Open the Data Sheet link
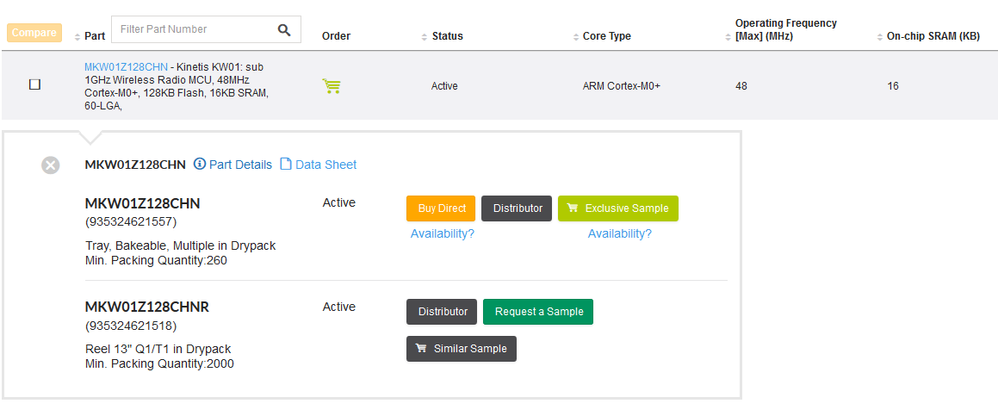 point(318,165)
